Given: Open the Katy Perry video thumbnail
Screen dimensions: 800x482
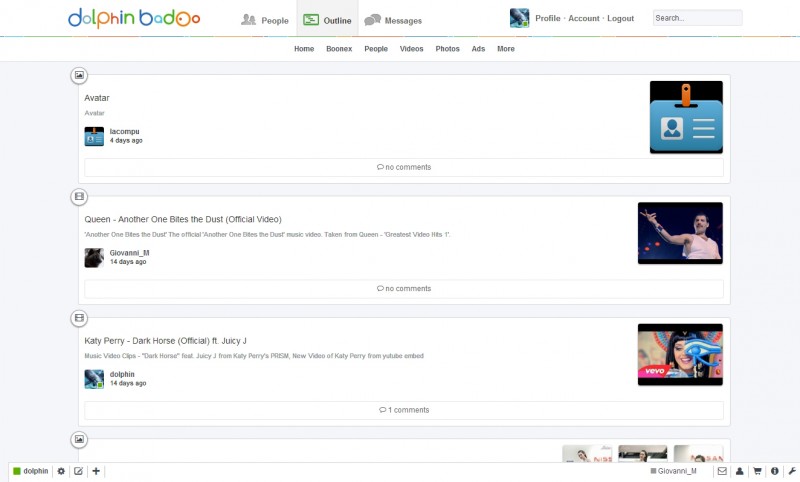Looking at the screenshot, I should pyautogui.click(x=680, y=354).
